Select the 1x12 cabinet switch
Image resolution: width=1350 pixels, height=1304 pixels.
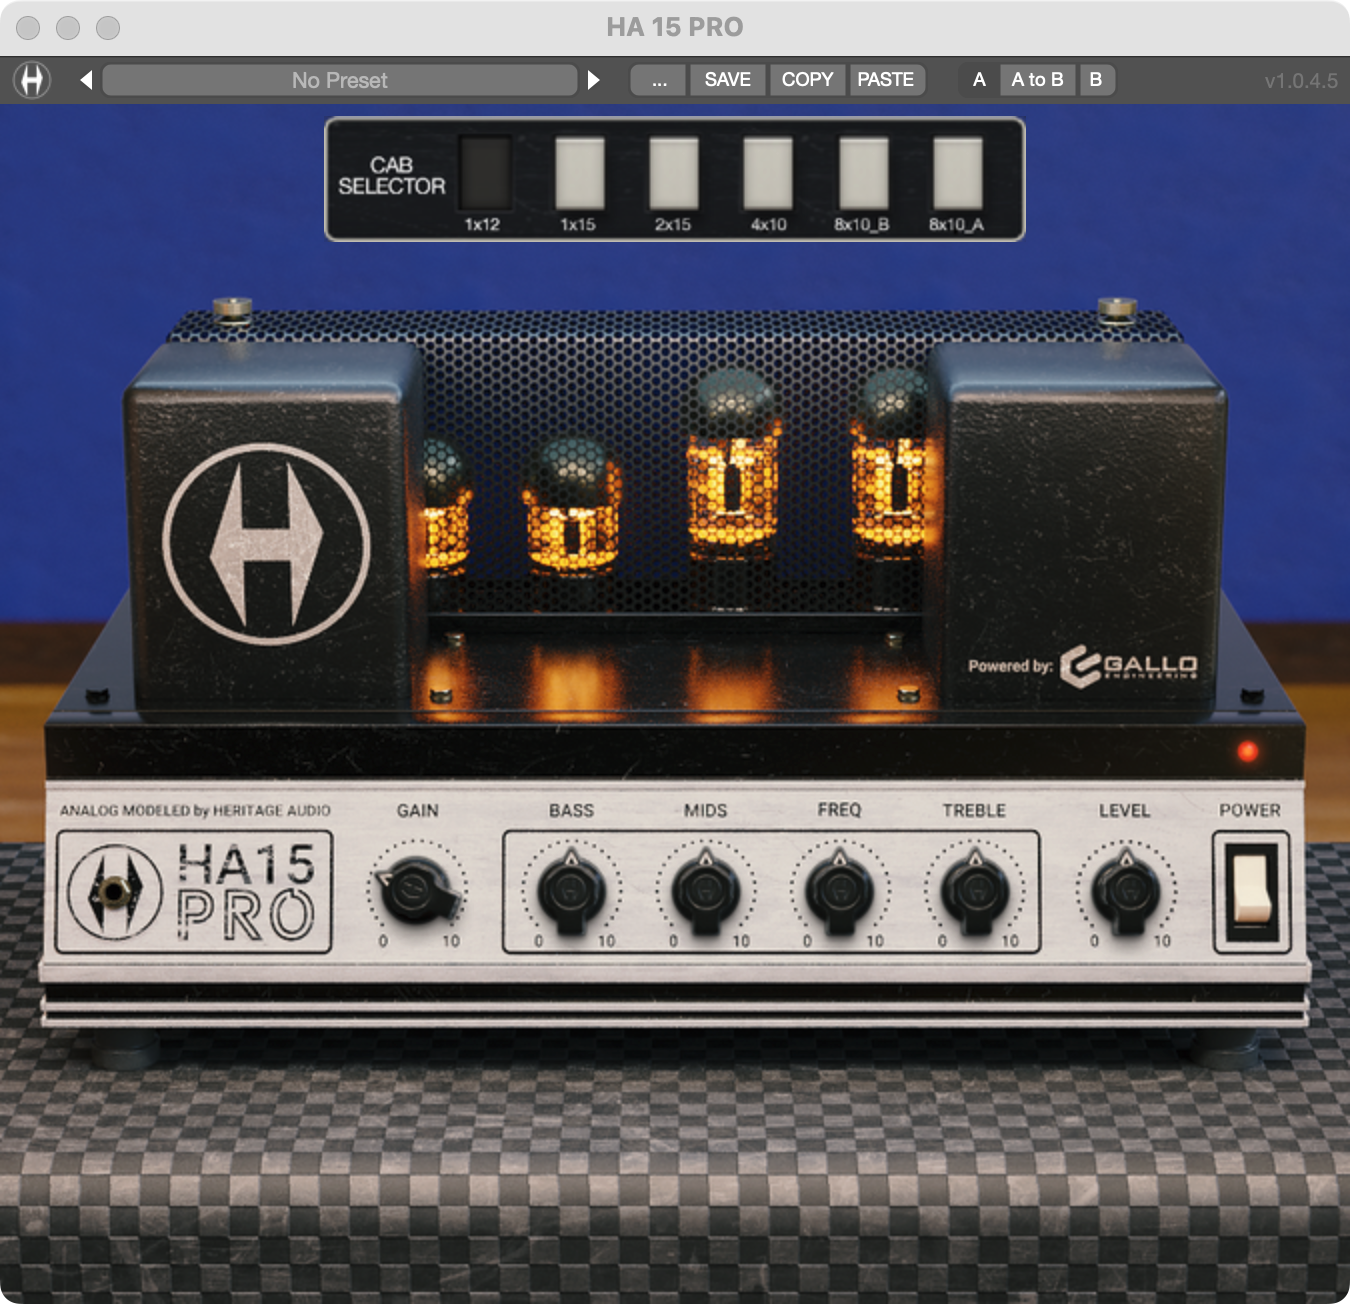(x=484, y=173)
